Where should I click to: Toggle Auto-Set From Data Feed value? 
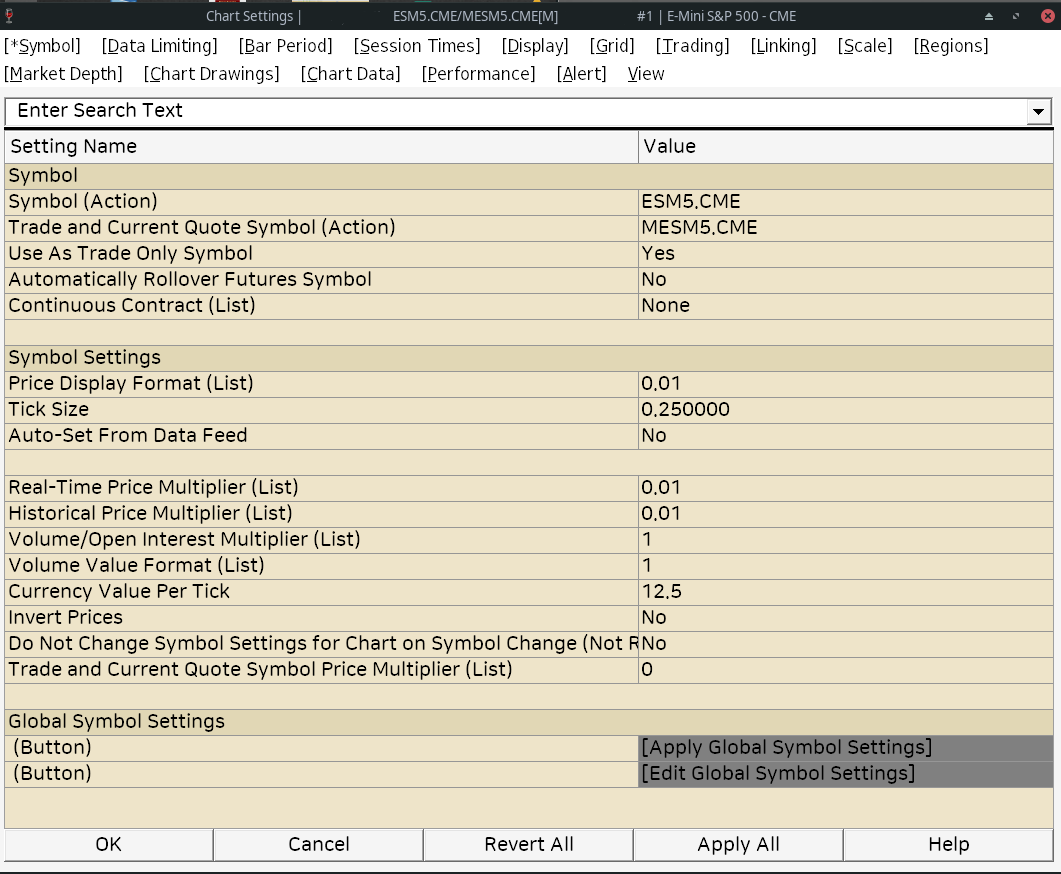846,436
